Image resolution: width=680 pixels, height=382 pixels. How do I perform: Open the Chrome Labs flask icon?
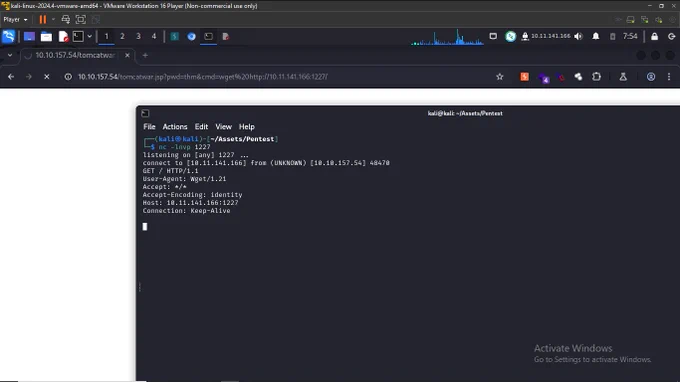pyautogui.click(x=623, y=77)
